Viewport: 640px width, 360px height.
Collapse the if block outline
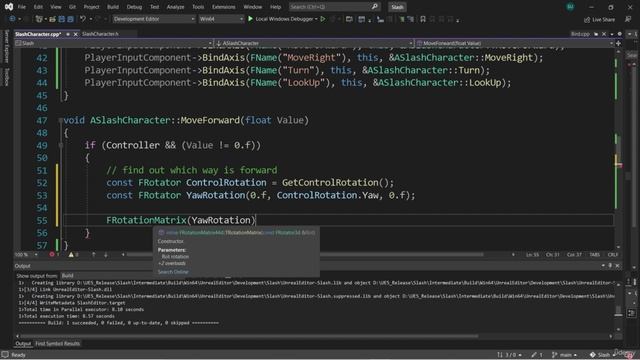click(x=60, y=145)
